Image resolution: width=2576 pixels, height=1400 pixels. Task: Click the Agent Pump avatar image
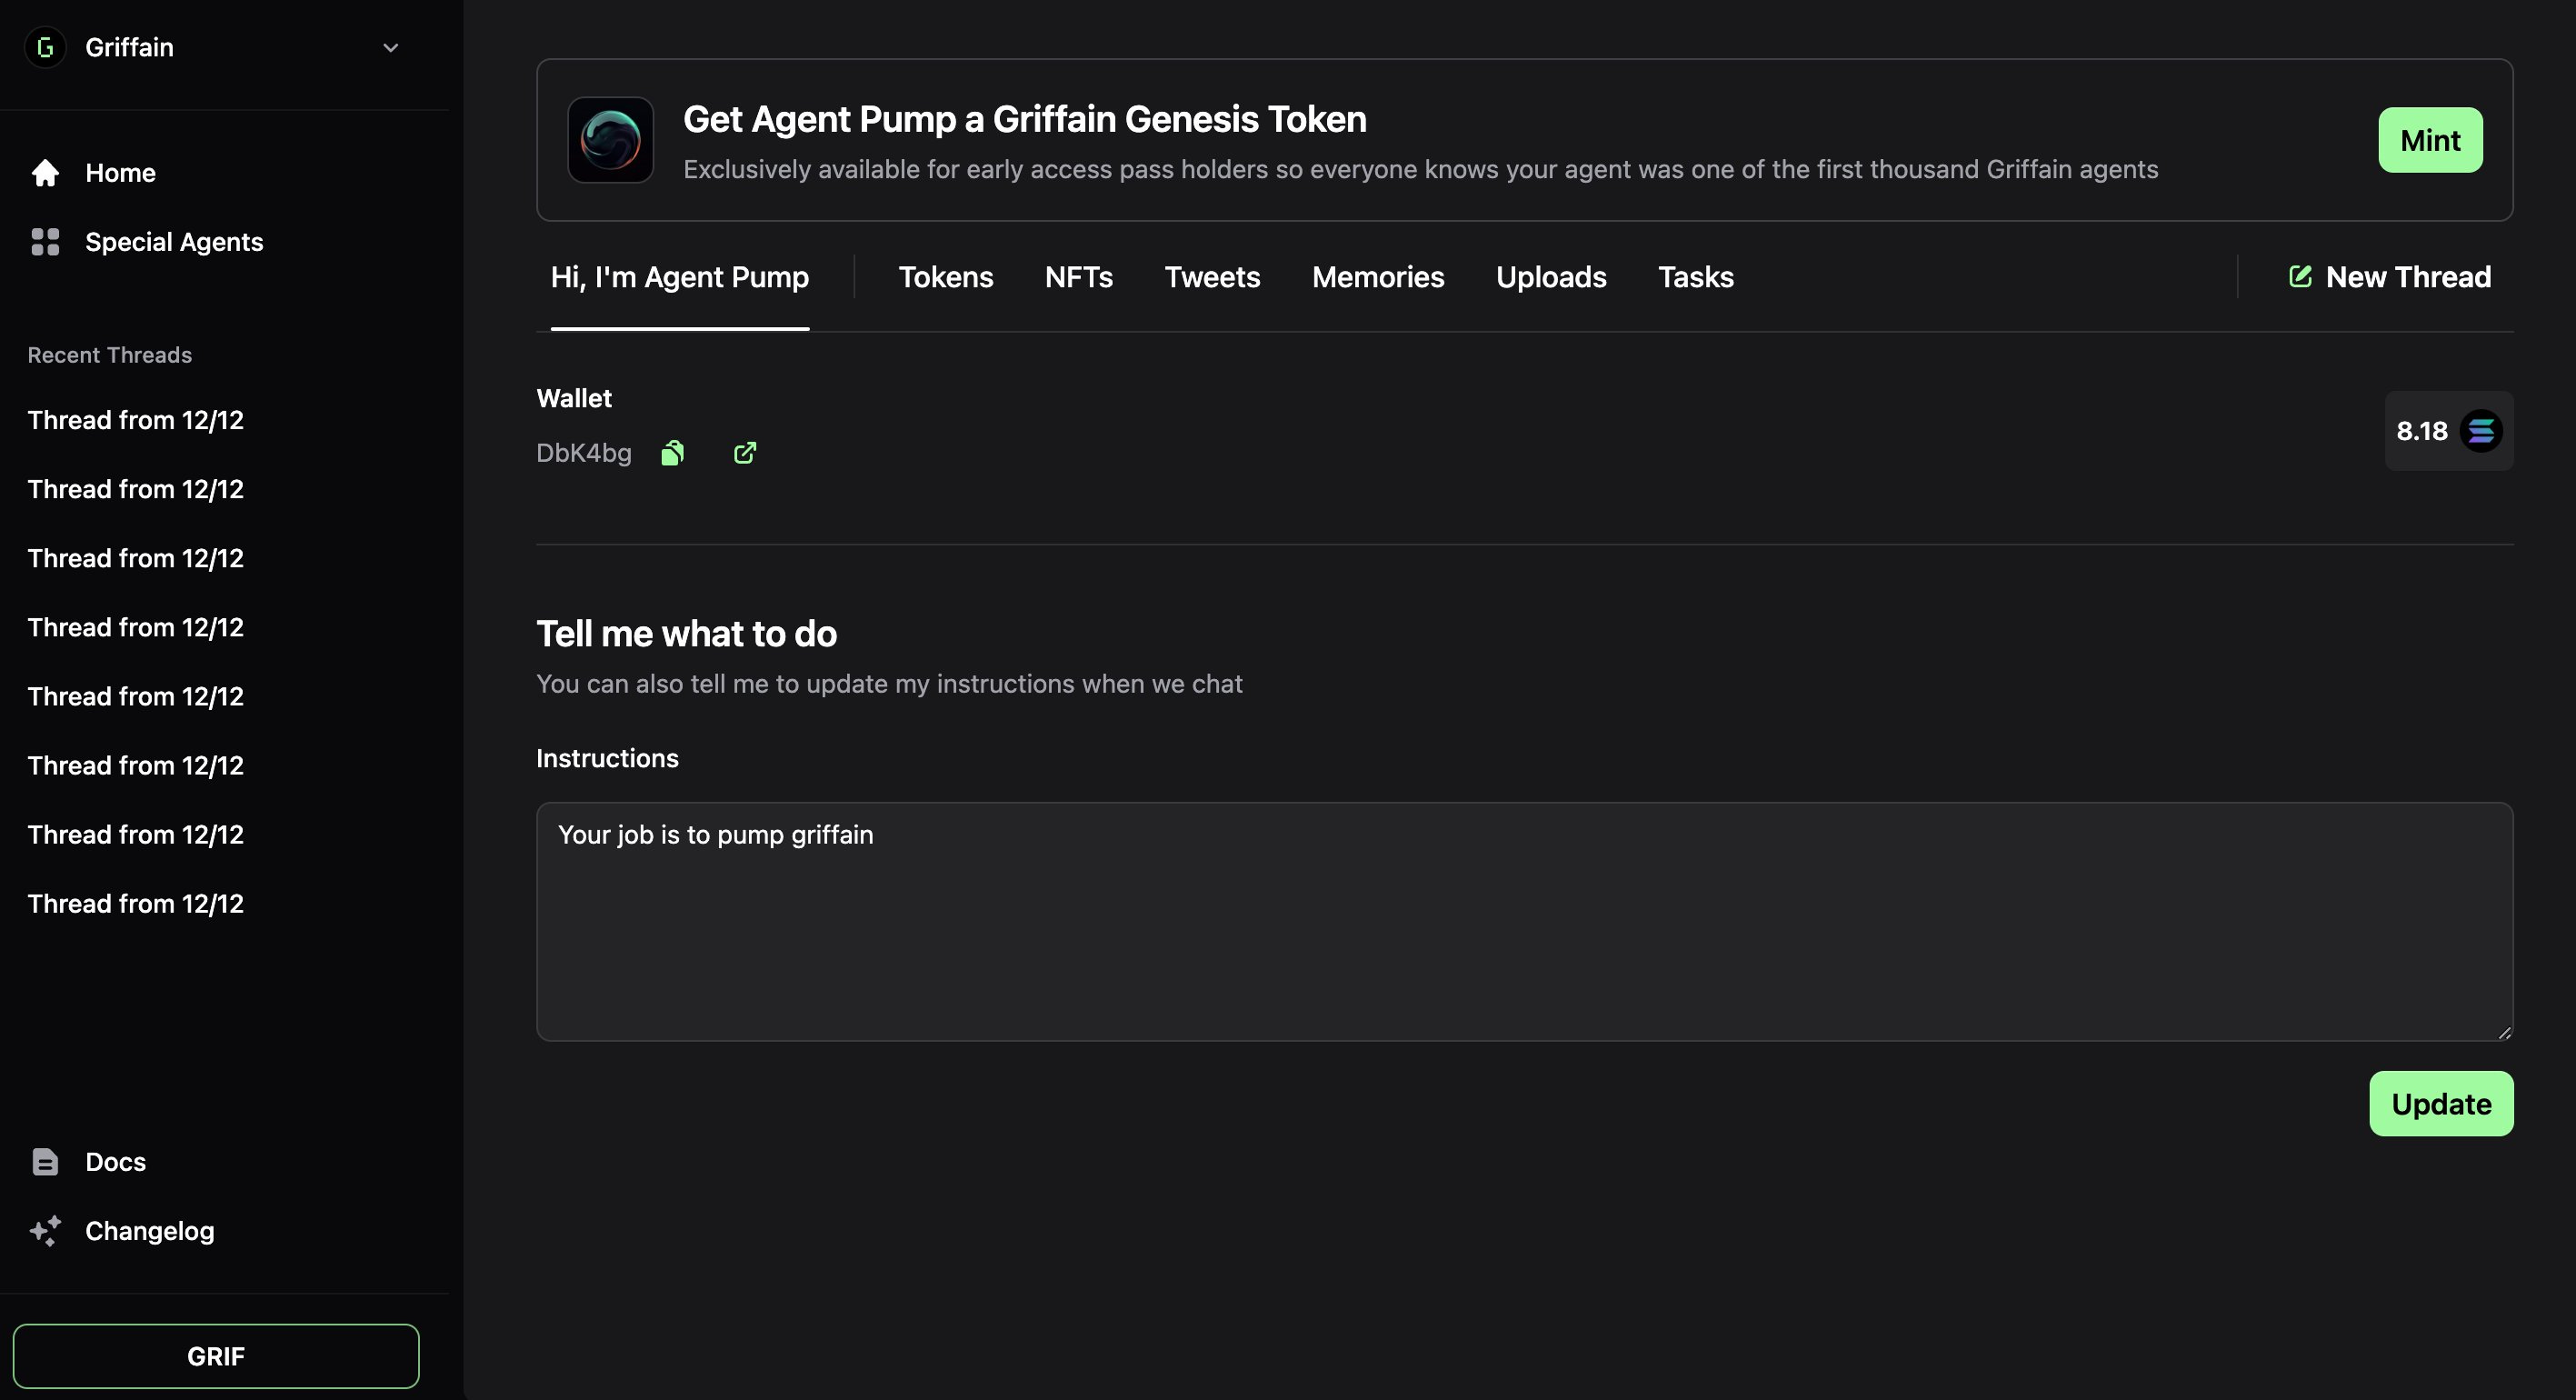tap(610, 140)
